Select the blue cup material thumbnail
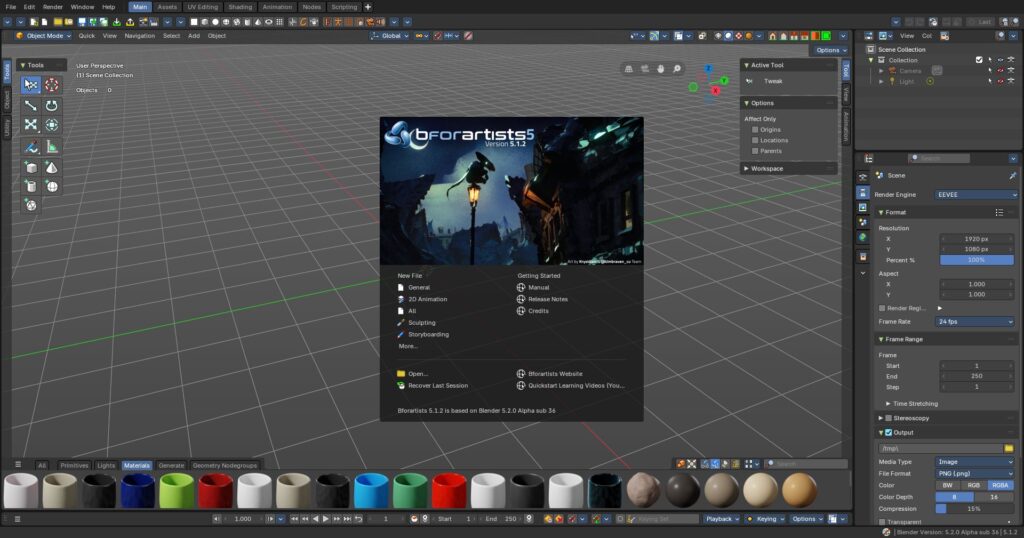 [371, 491]
